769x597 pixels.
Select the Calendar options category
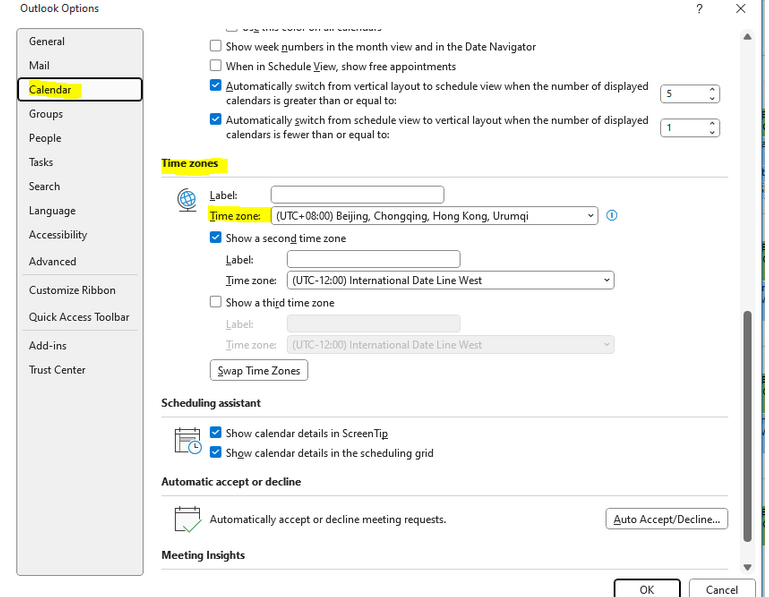click(80, 89)
